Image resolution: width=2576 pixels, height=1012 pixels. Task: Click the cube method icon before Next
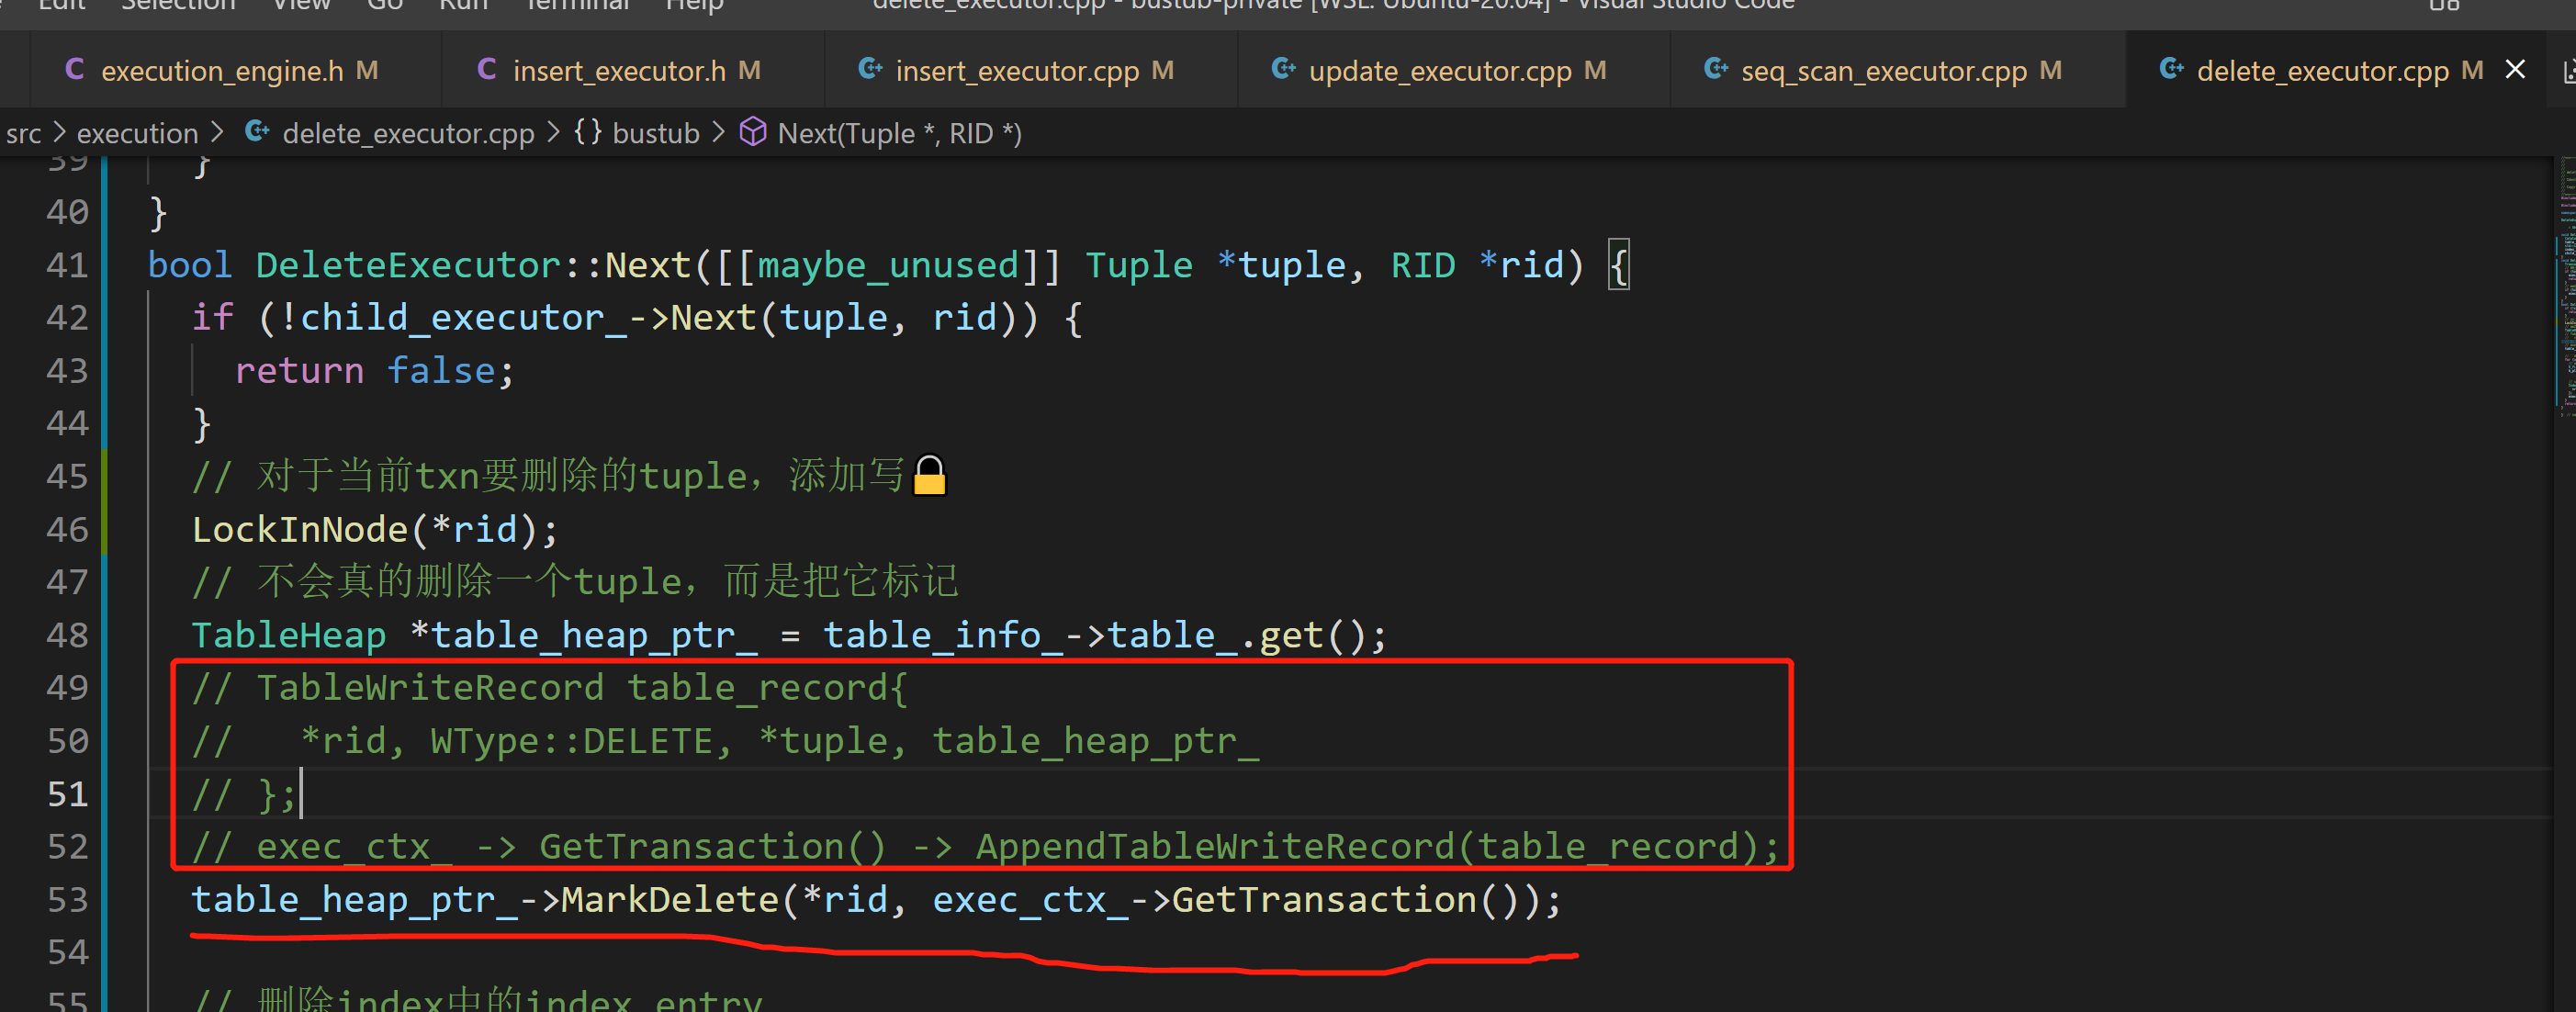click(752, 132)
